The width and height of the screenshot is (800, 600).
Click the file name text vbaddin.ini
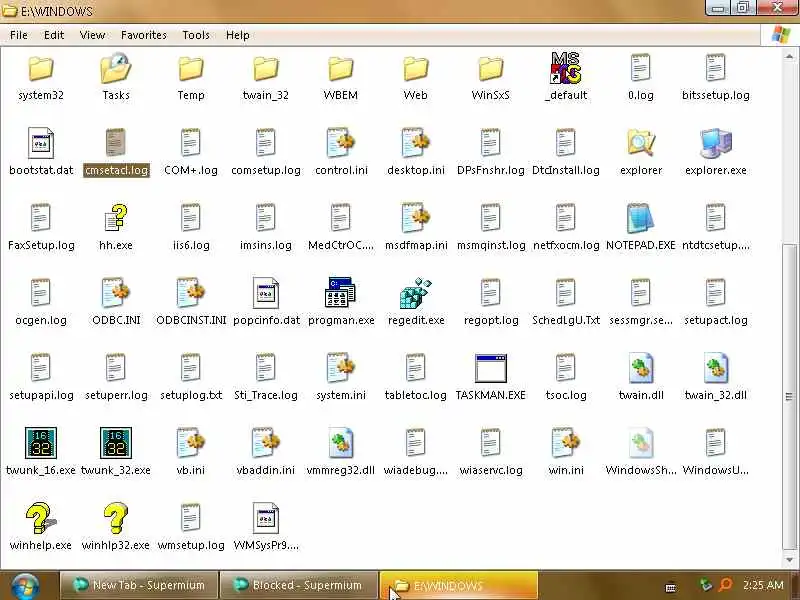266,470
